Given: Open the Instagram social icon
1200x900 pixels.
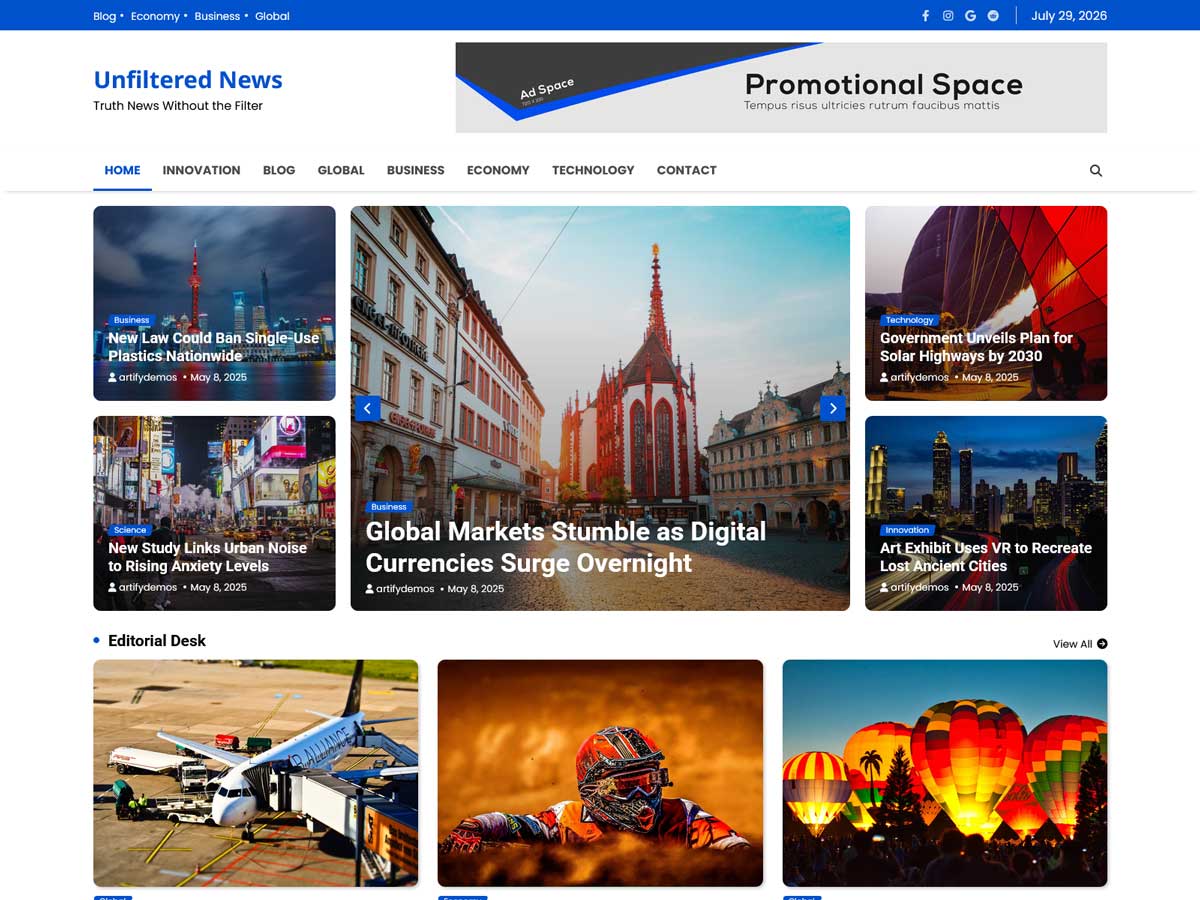Looking at the screenshot, I should click(948, 16).
